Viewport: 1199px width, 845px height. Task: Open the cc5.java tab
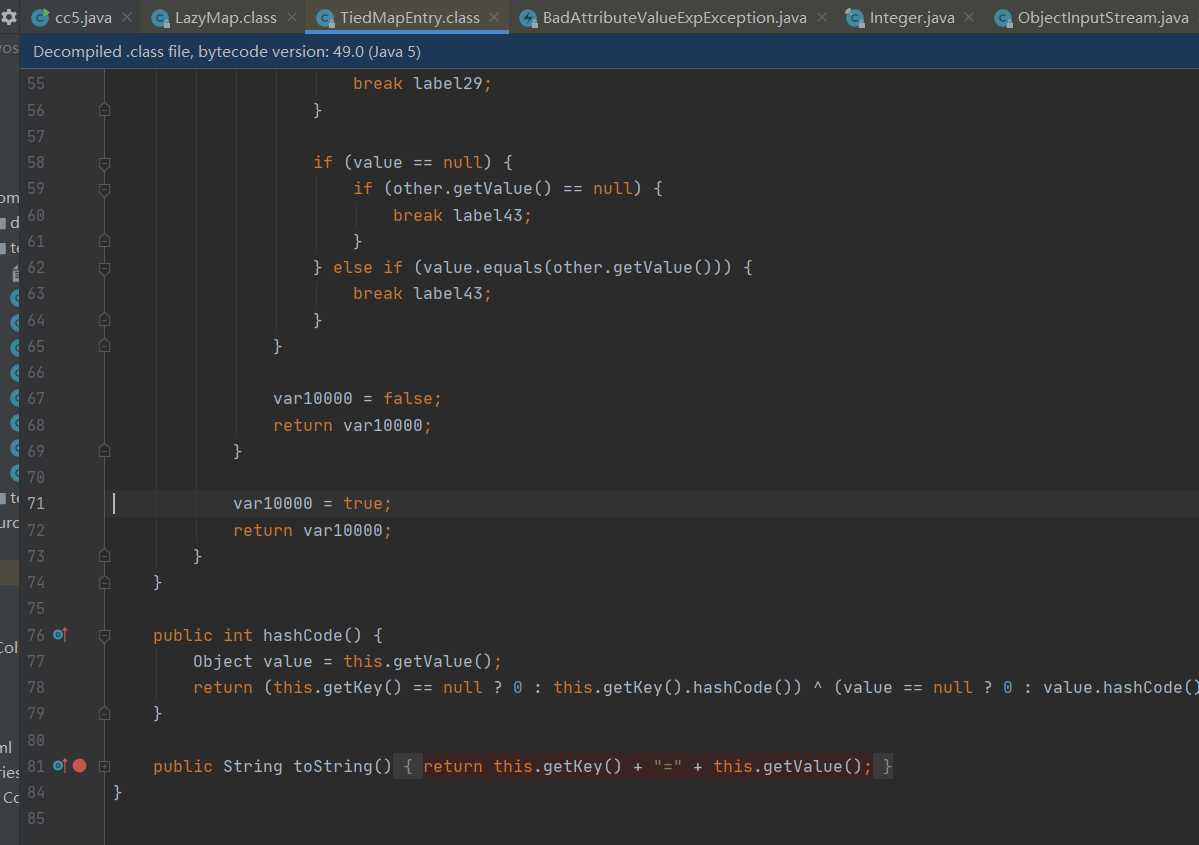coord(83,18)
